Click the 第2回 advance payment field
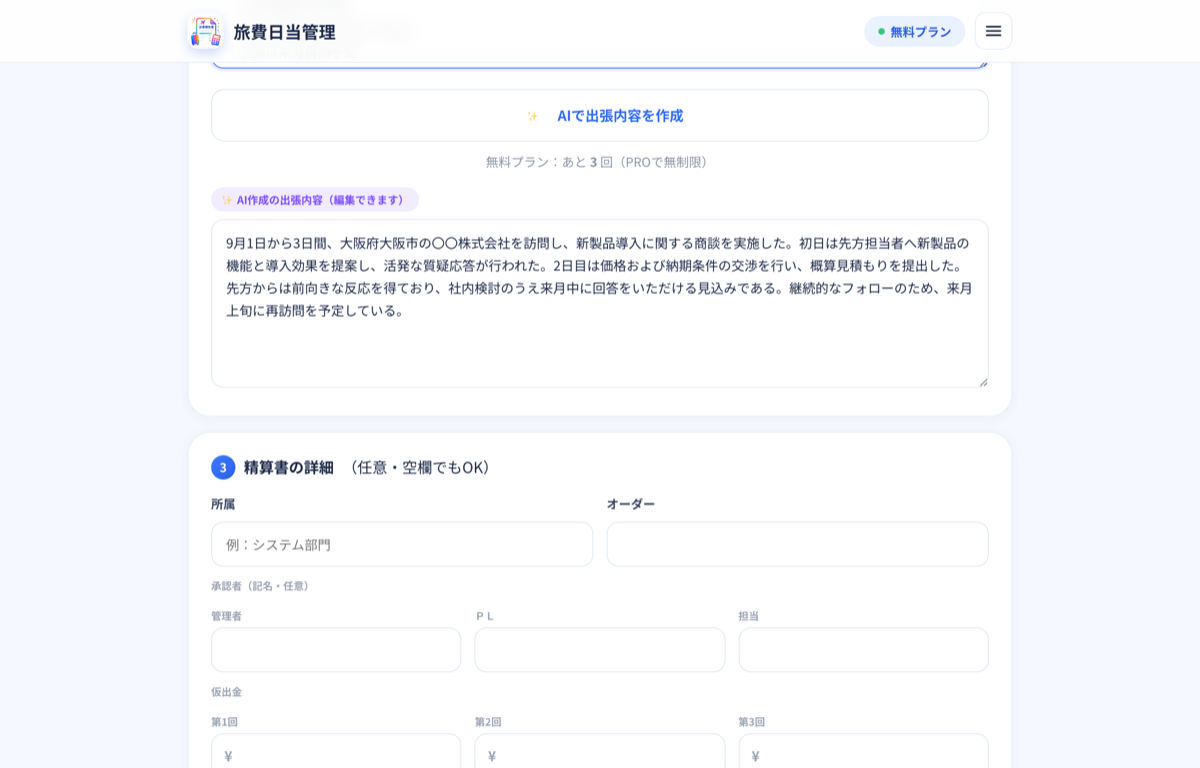 (600, 752)
